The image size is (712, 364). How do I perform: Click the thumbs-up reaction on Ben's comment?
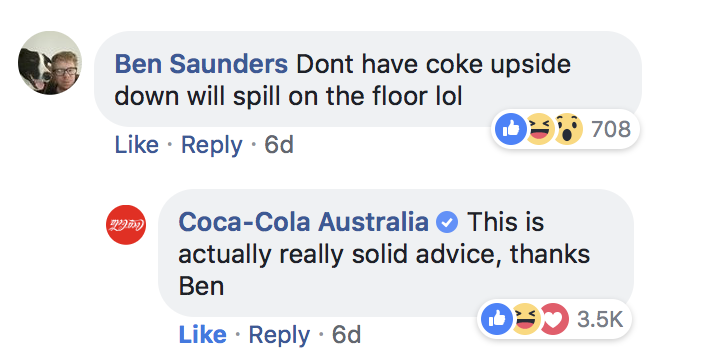click(510, 129)
